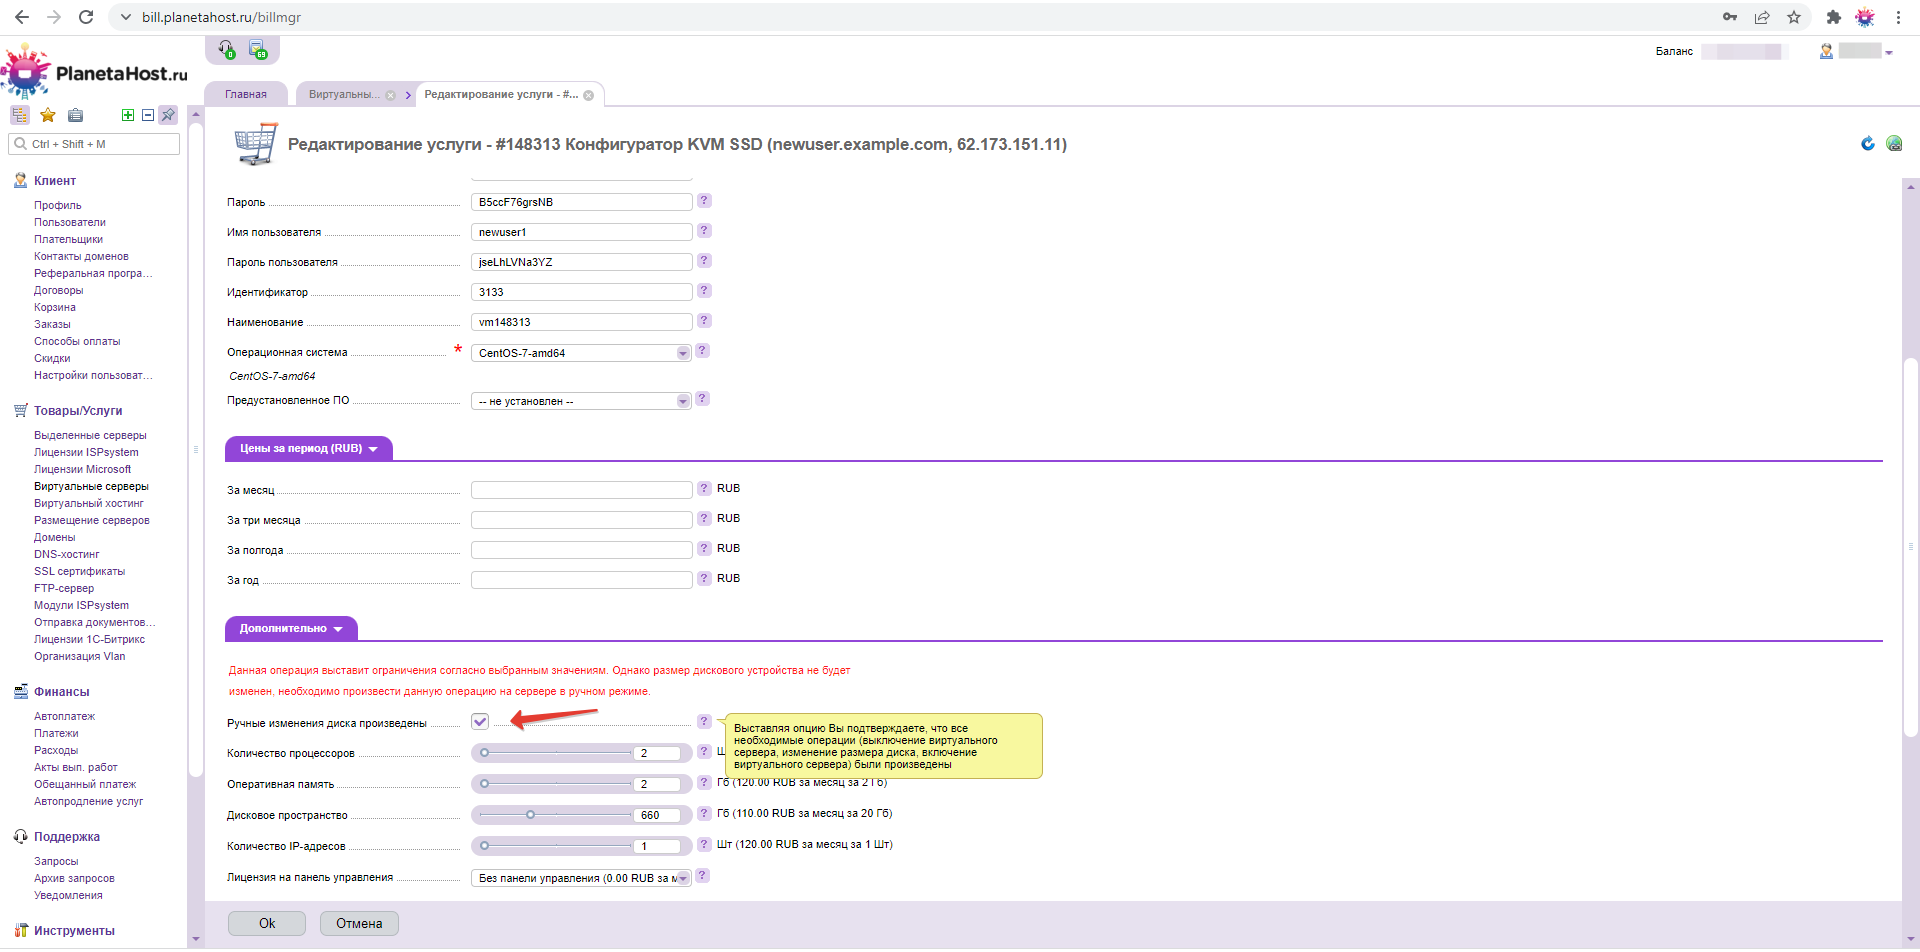Close the Виртуальны... tab with its x icon
The height and width of the screenshot is (952, 1920).
click(x=391, y=96)
